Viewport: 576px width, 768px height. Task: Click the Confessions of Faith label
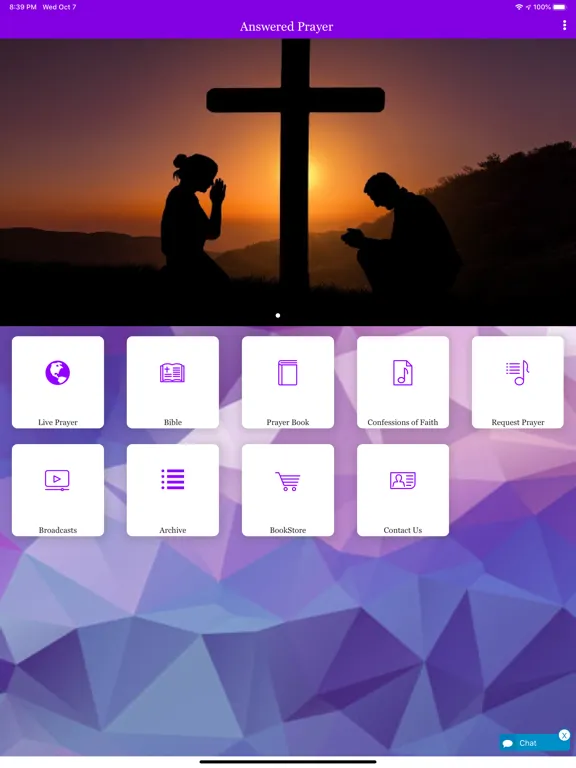(403, 422)
